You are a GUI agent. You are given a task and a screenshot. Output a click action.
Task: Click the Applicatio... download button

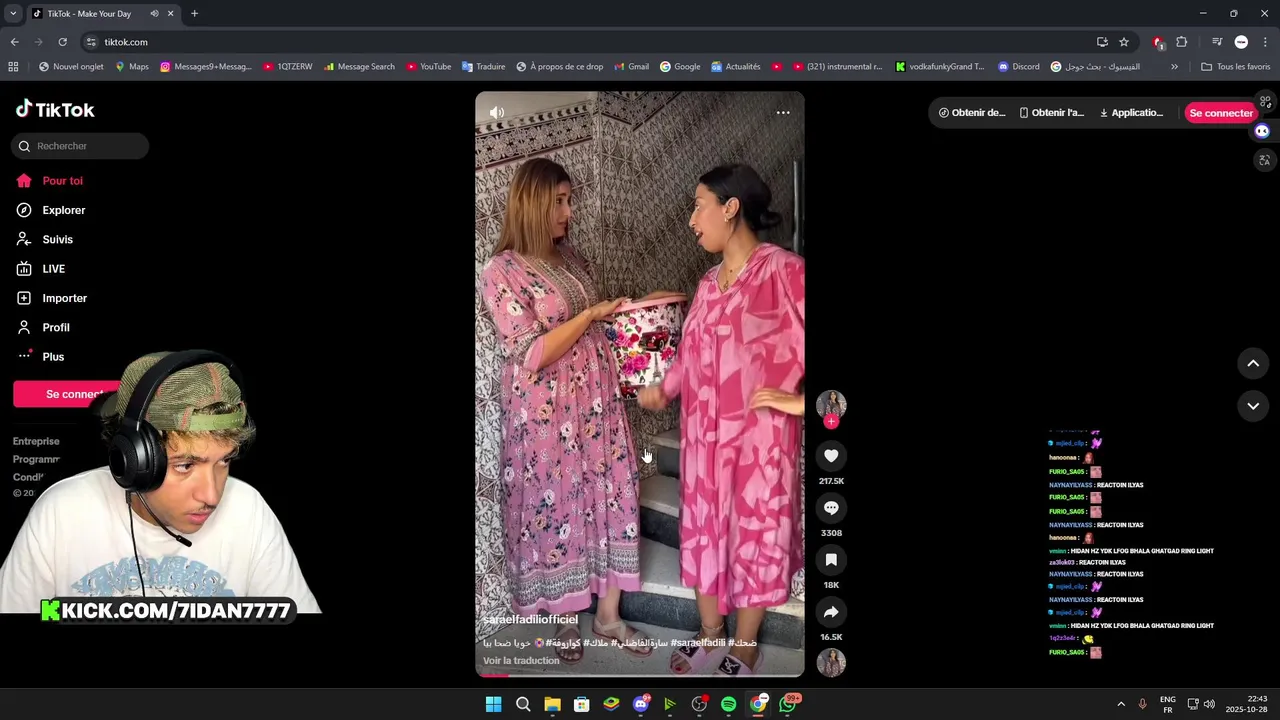tap(1132, 113)
